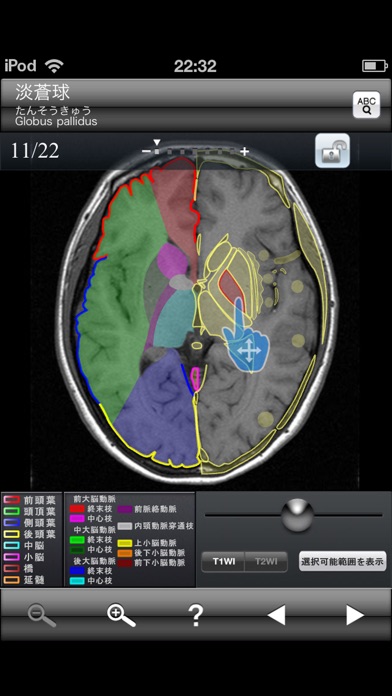Tap the cyan central branch region

coord(175,317)
